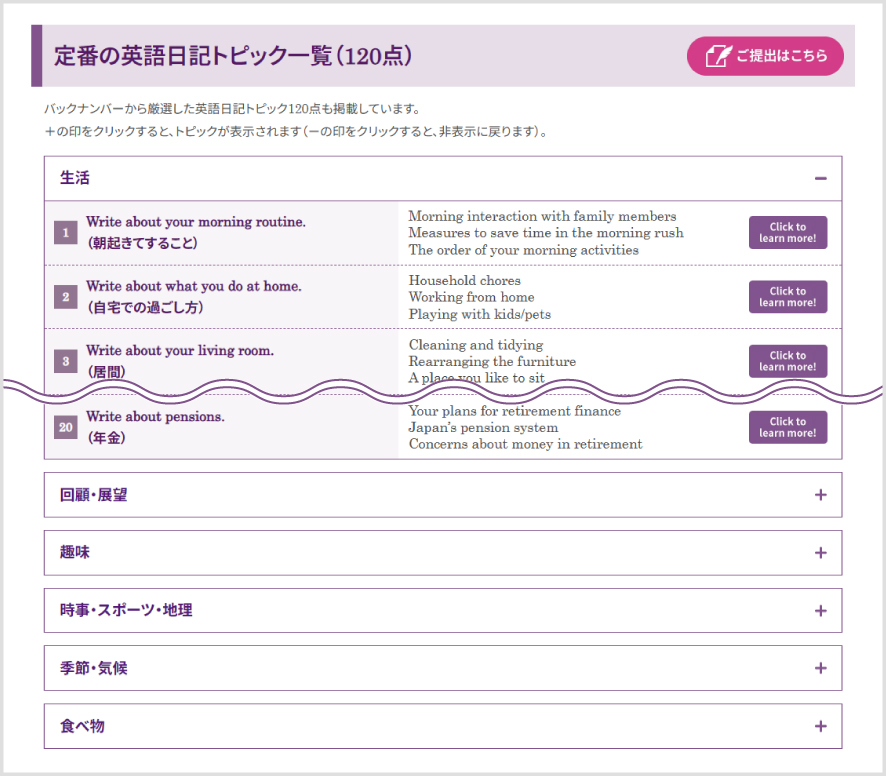Expand 時事・スポーツ・地理 using its plus icon
This screenshot has width=886, height=776.
pyautogui.click(x=820, y=611)
